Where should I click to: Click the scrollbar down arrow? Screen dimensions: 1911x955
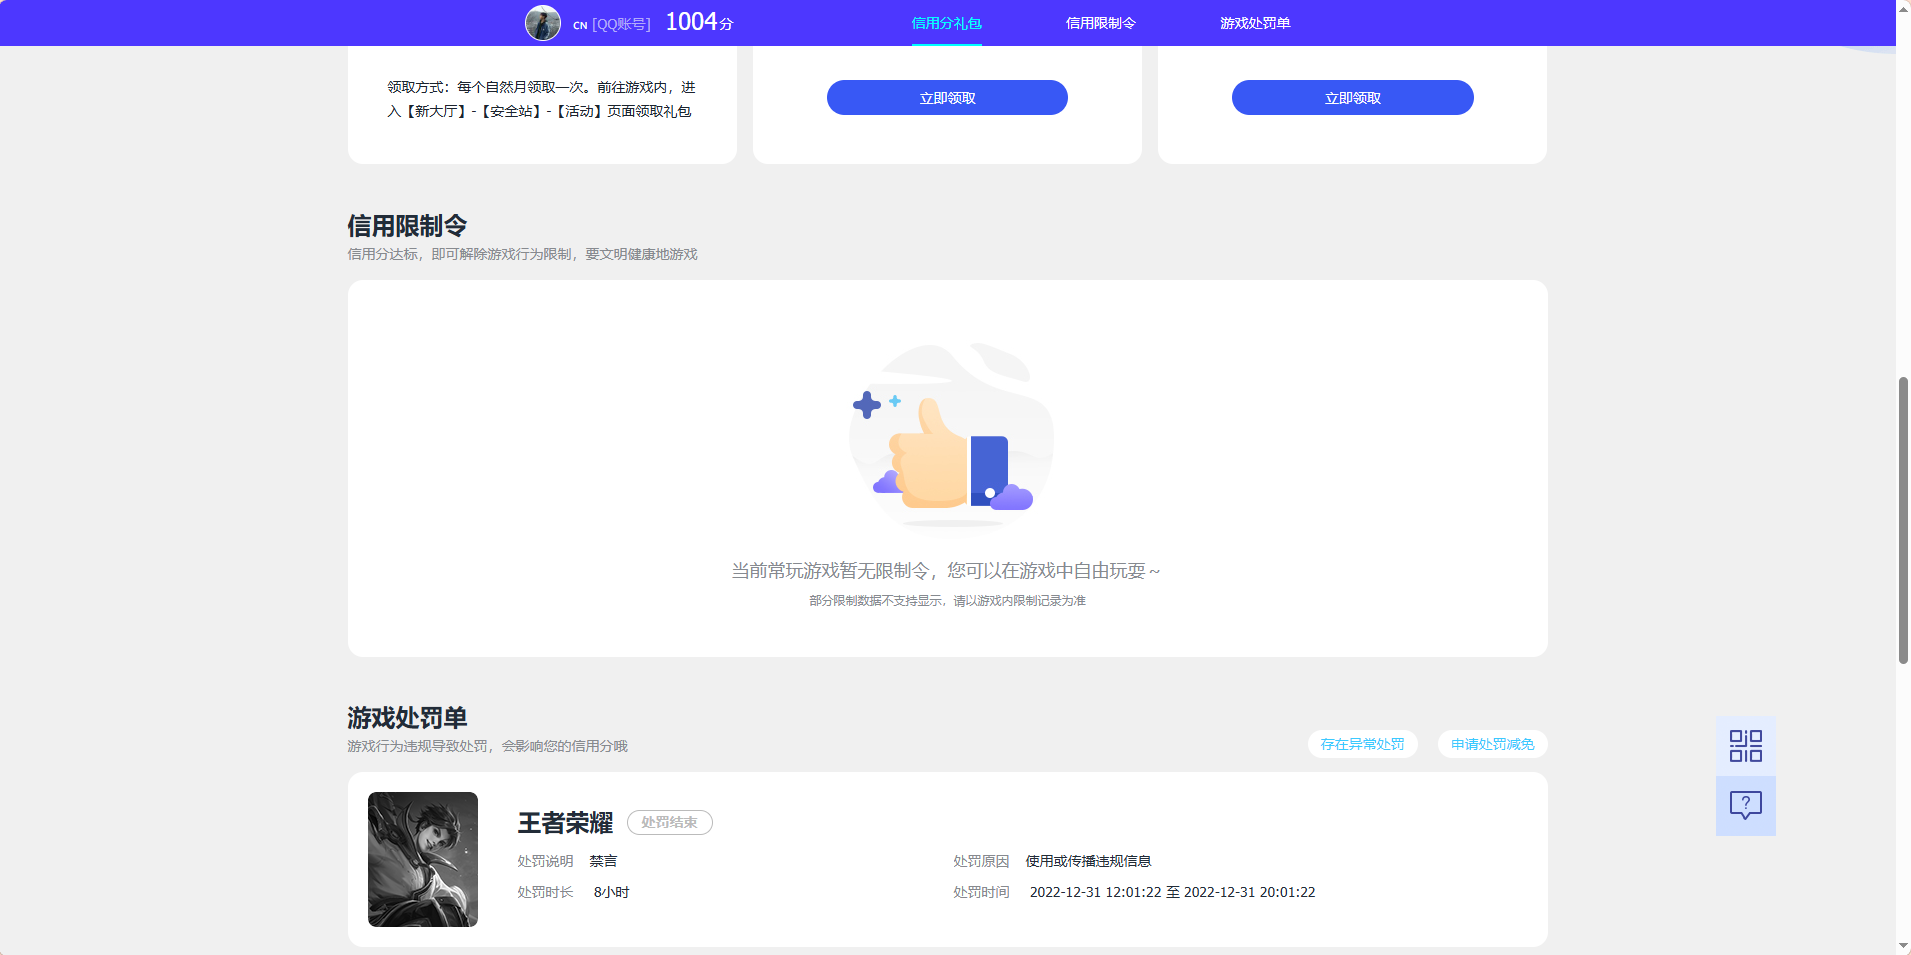tap(1901, 946)
